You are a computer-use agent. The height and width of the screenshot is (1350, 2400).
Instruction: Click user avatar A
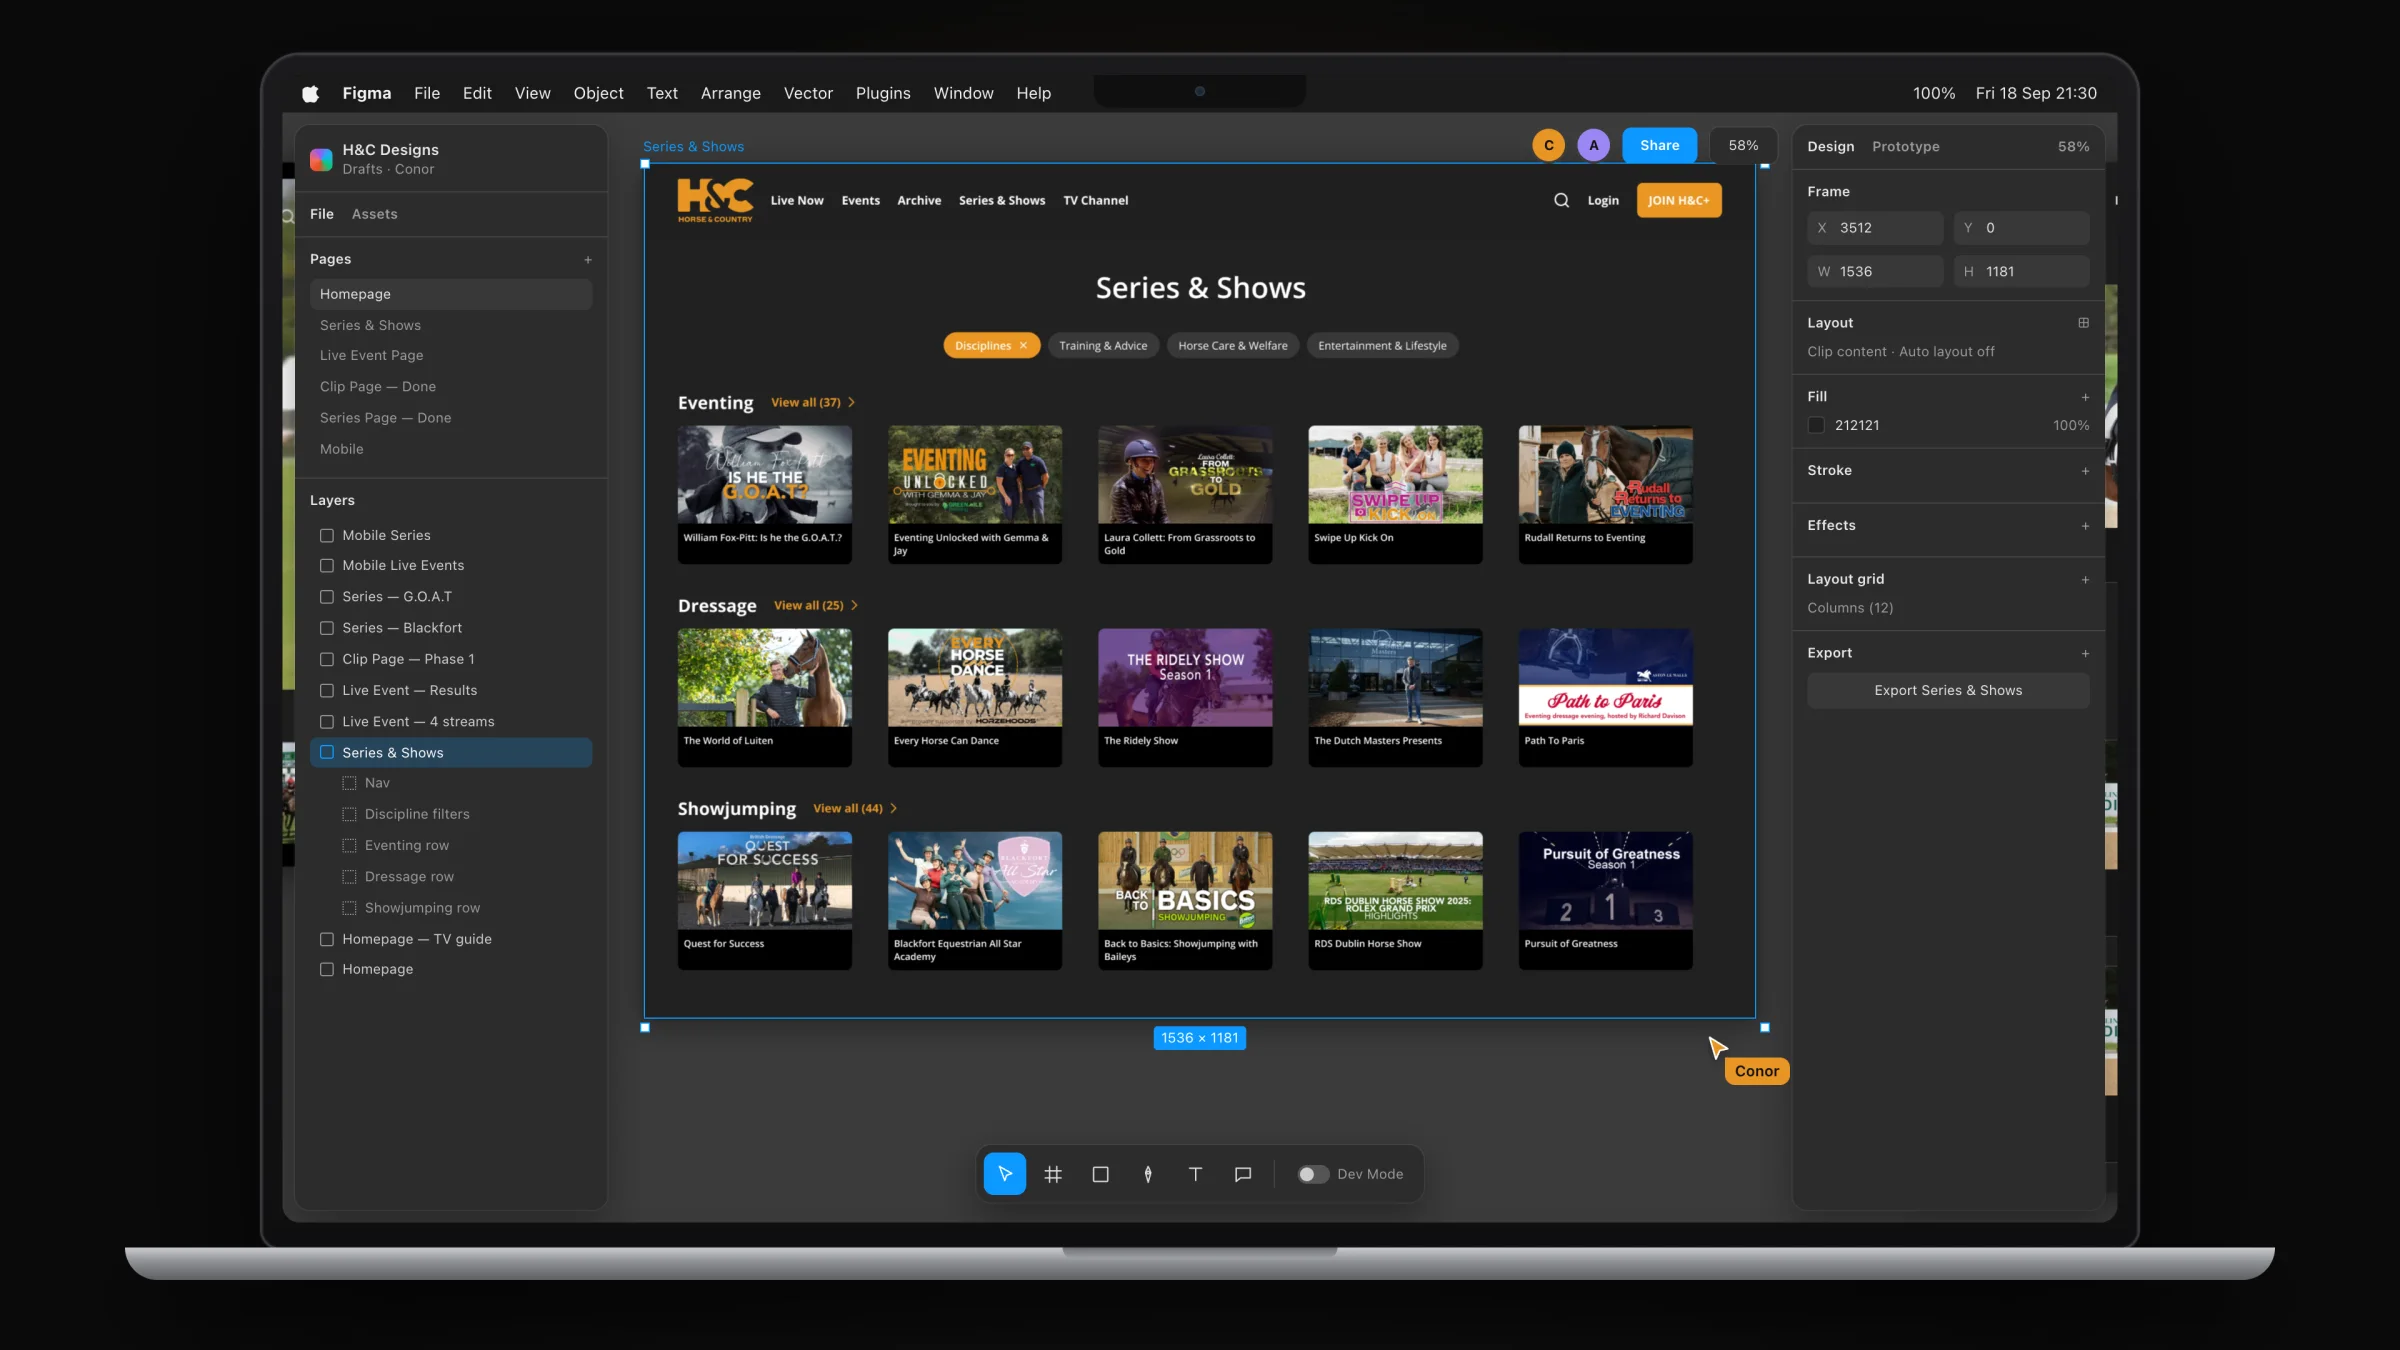point(1593,145)
